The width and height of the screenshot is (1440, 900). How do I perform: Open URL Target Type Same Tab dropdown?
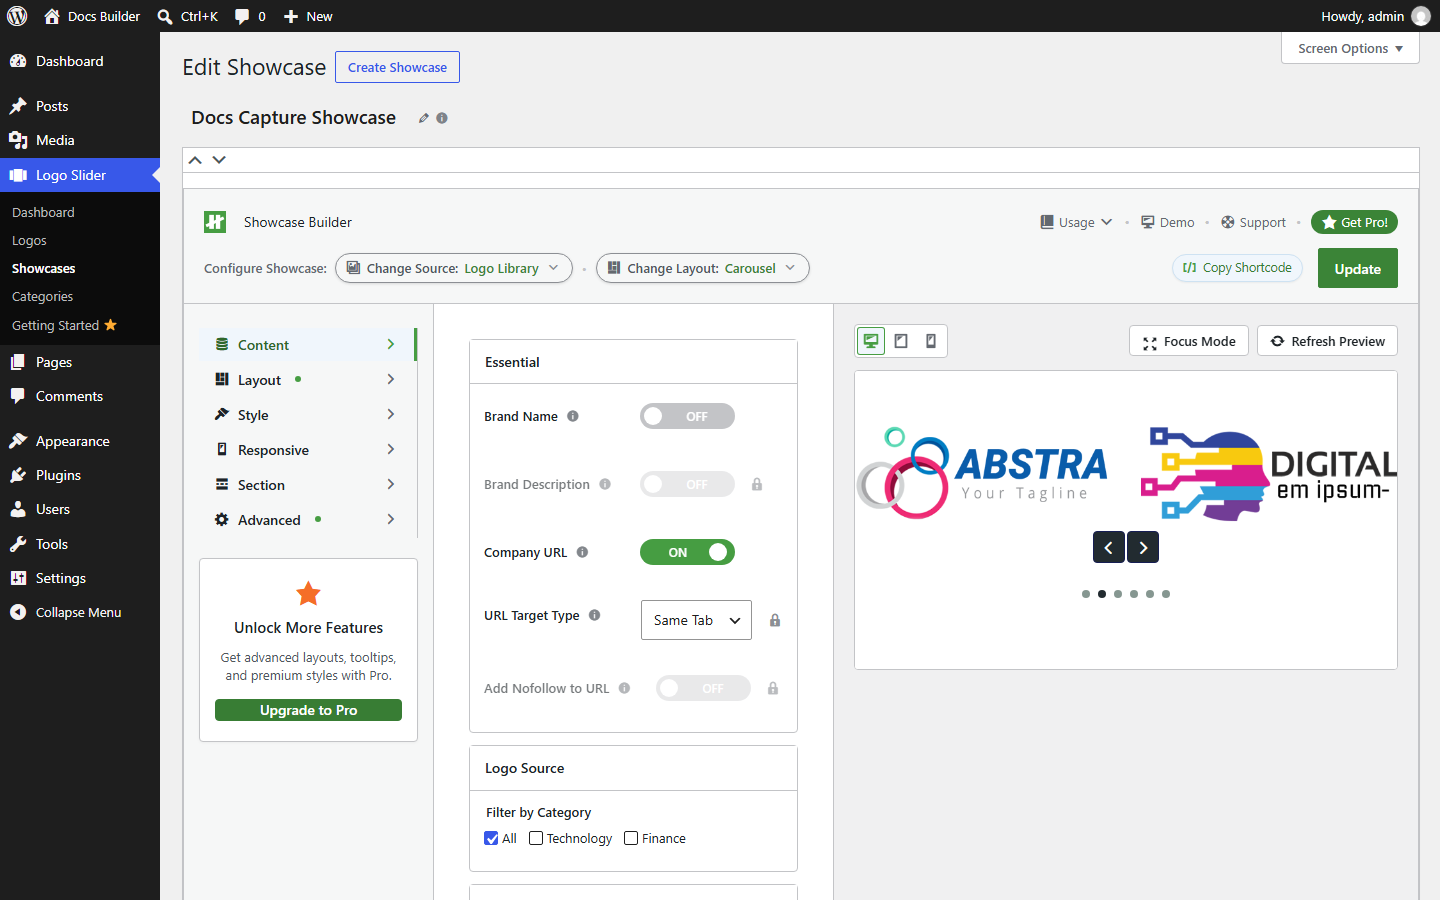click(696, 620)
